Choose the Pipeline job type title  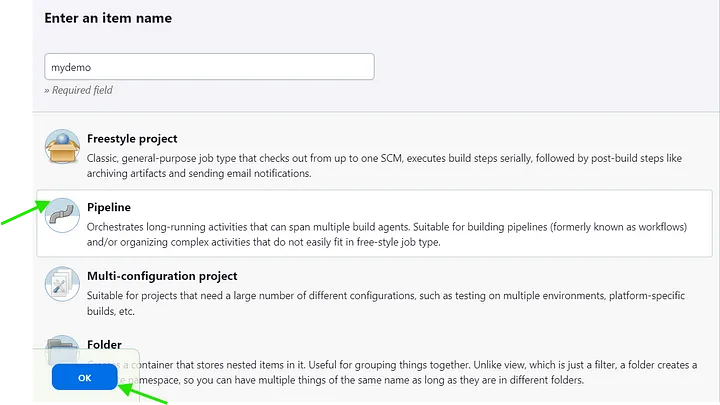109,207
